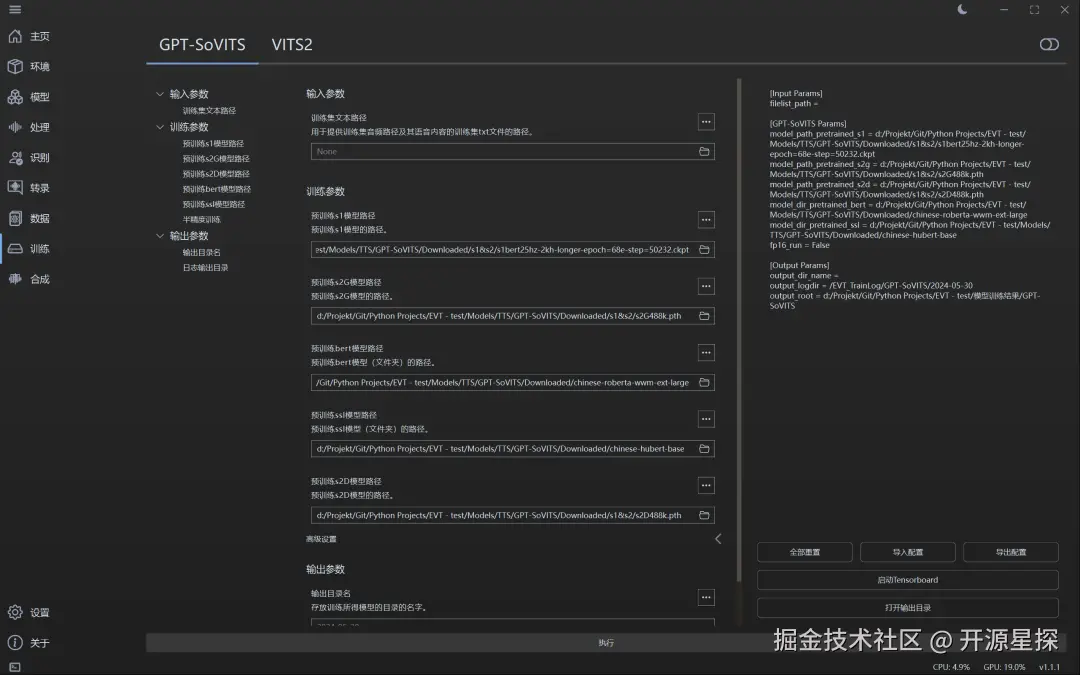Toggle the switch at top-right of tabs
The image size is (1080, 675).
(1049, 44)
